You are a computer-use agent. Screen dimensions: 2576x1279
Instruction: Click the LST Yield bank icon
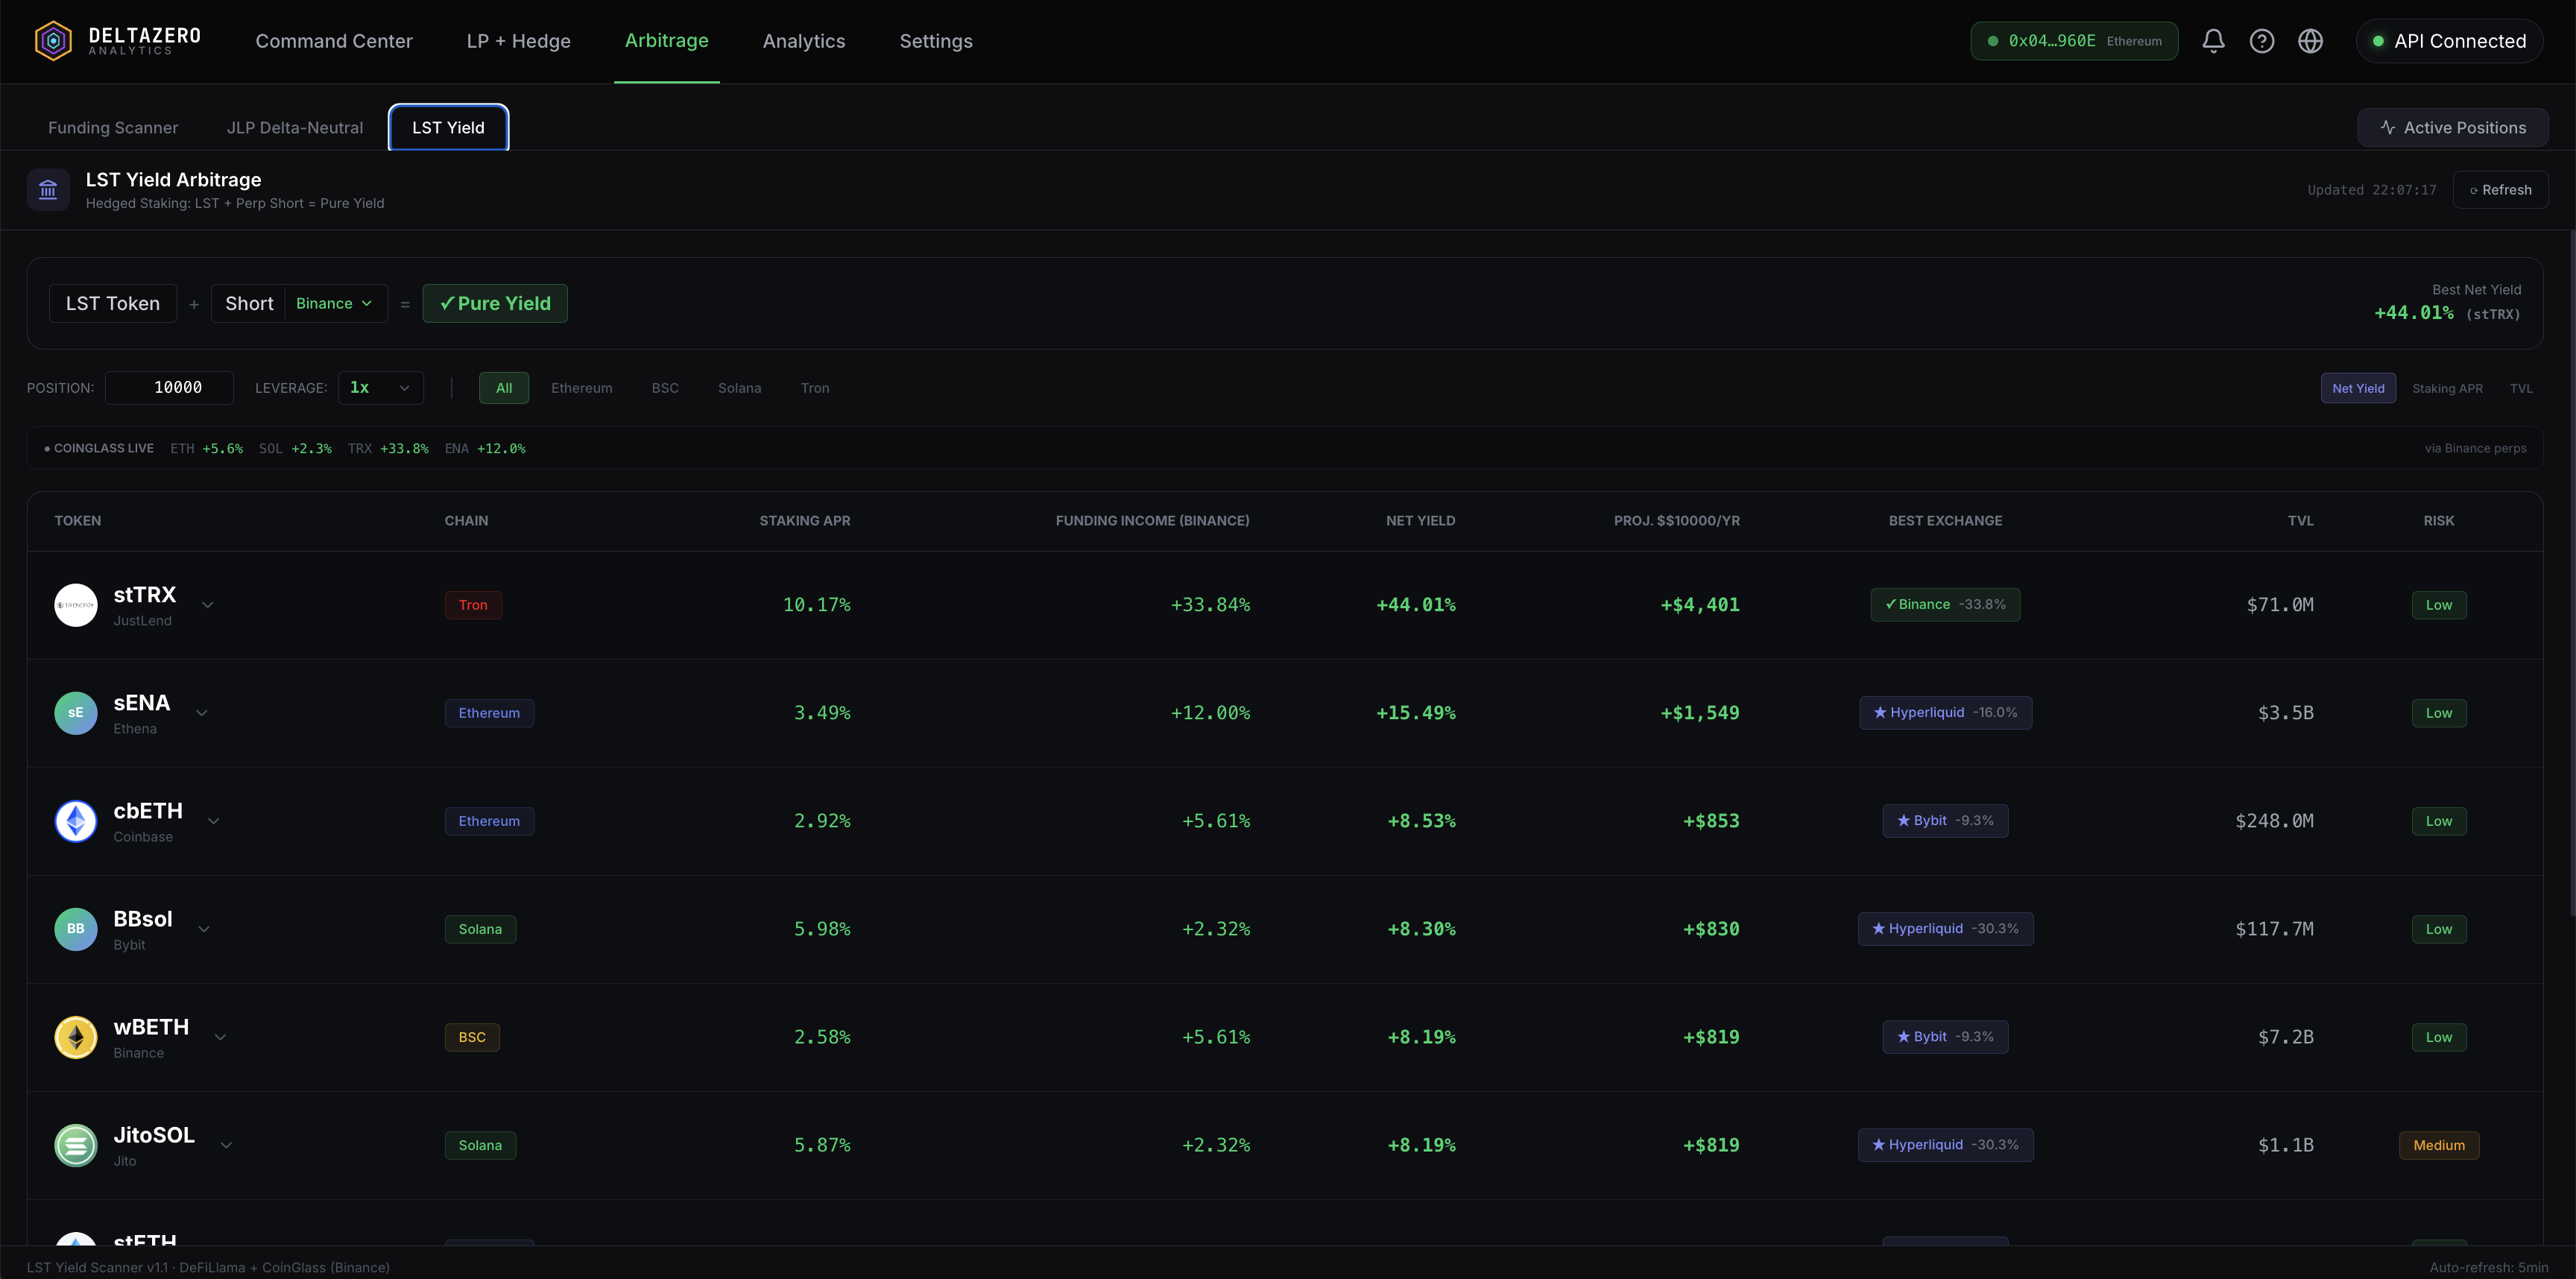click(48, 190)
